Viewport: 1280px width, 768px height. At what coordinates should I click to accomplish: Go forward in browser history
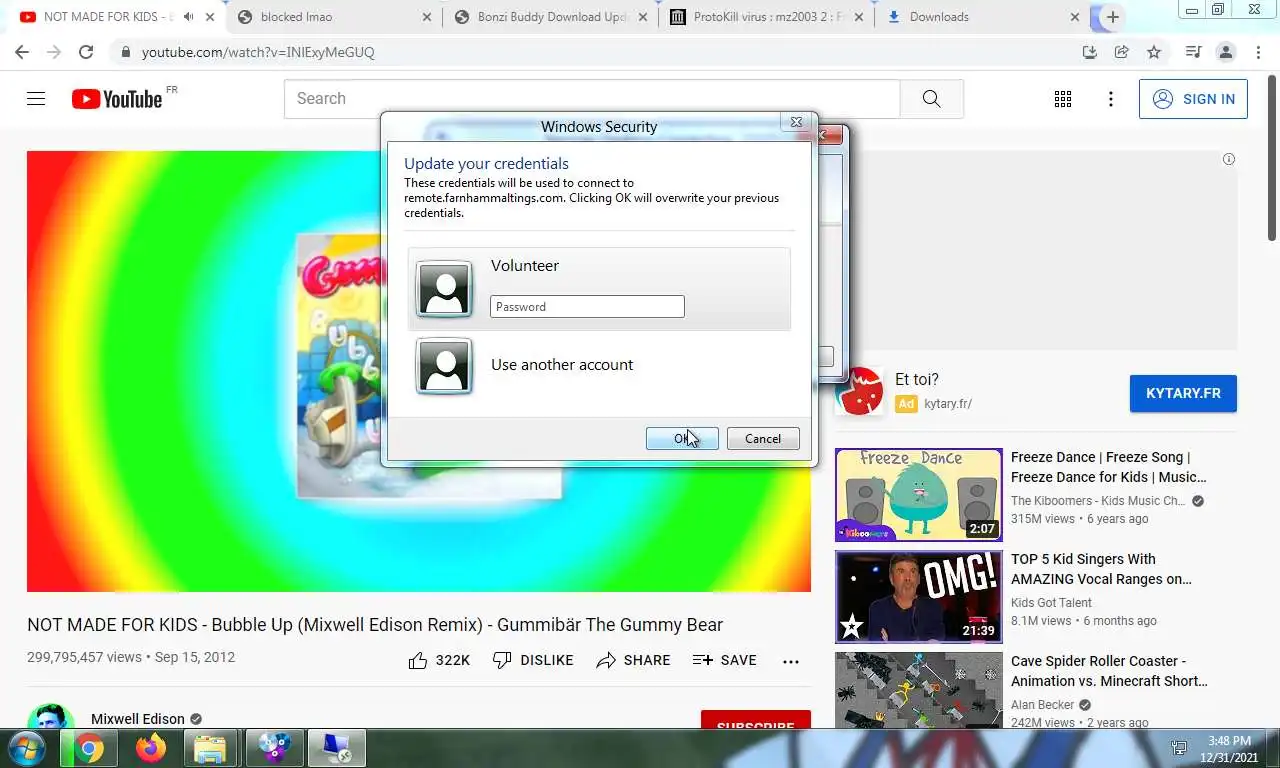click(54, 52)
